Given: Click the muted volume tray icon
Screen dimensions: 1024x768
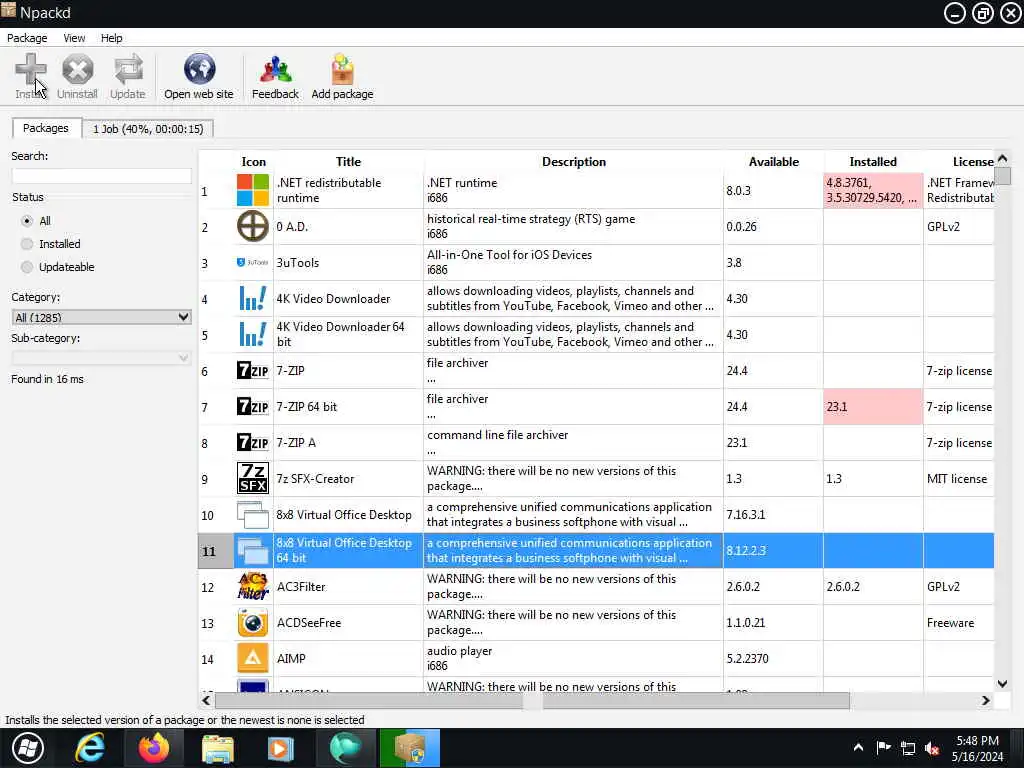Looking at the screenshot, I should coord(933,748).
